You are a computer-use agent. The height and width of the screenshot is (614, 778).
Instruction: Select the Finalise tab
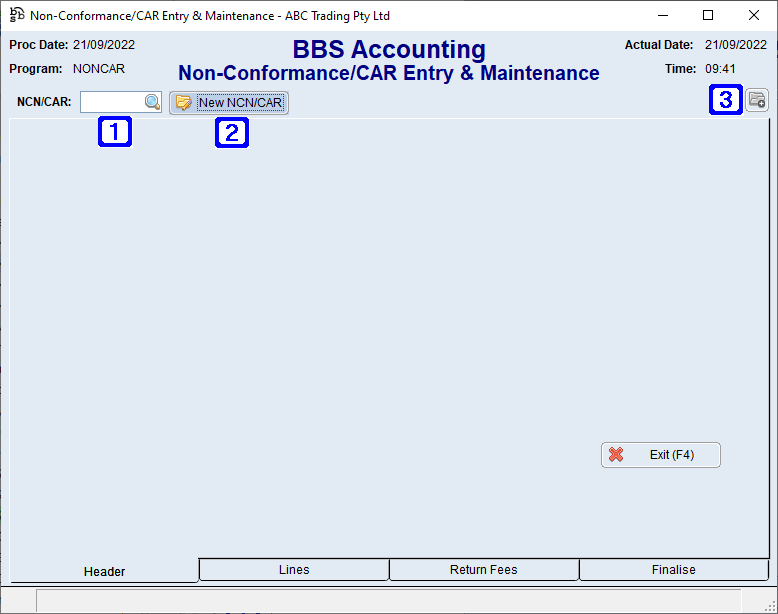point(673,570)
